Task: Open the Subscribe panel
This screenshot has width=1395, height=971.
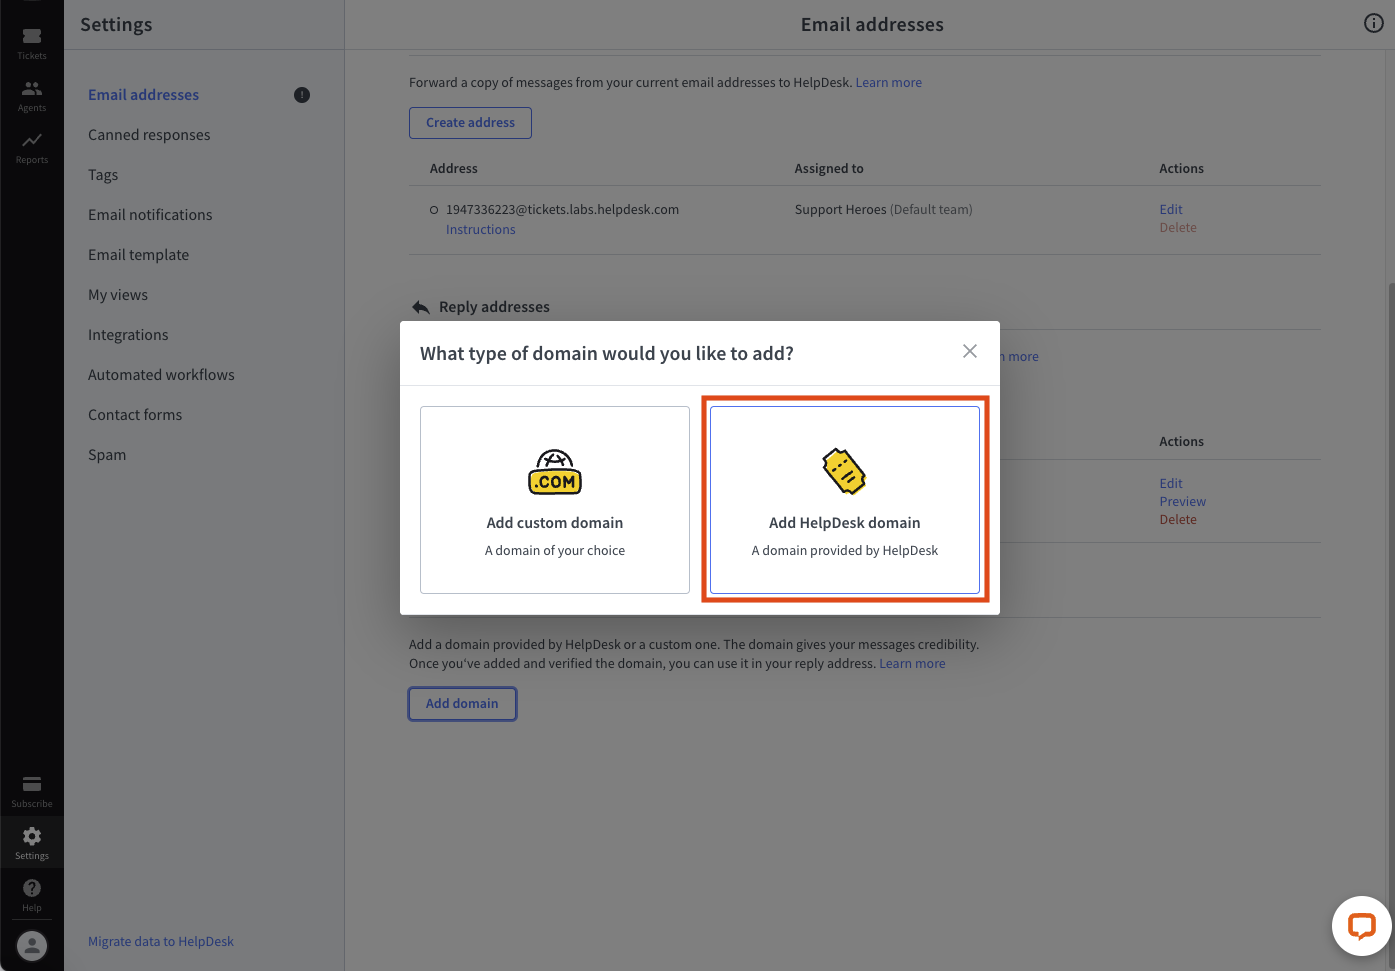Action: [31, 790]
